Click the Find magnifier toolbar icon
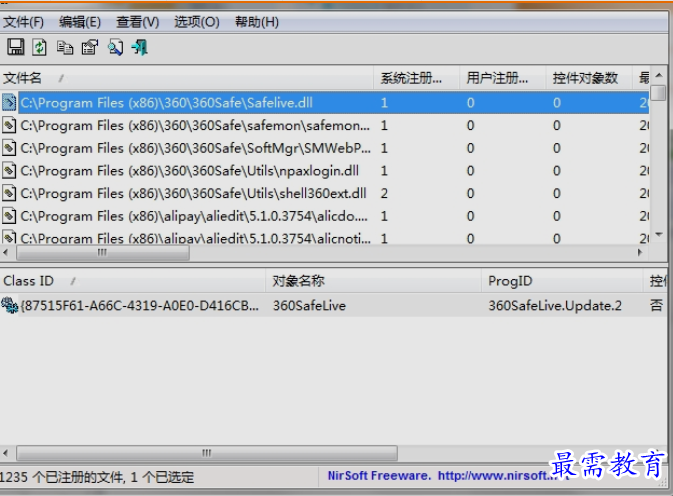The height and width of the screenshot is (496, 673). pos(115,47)
